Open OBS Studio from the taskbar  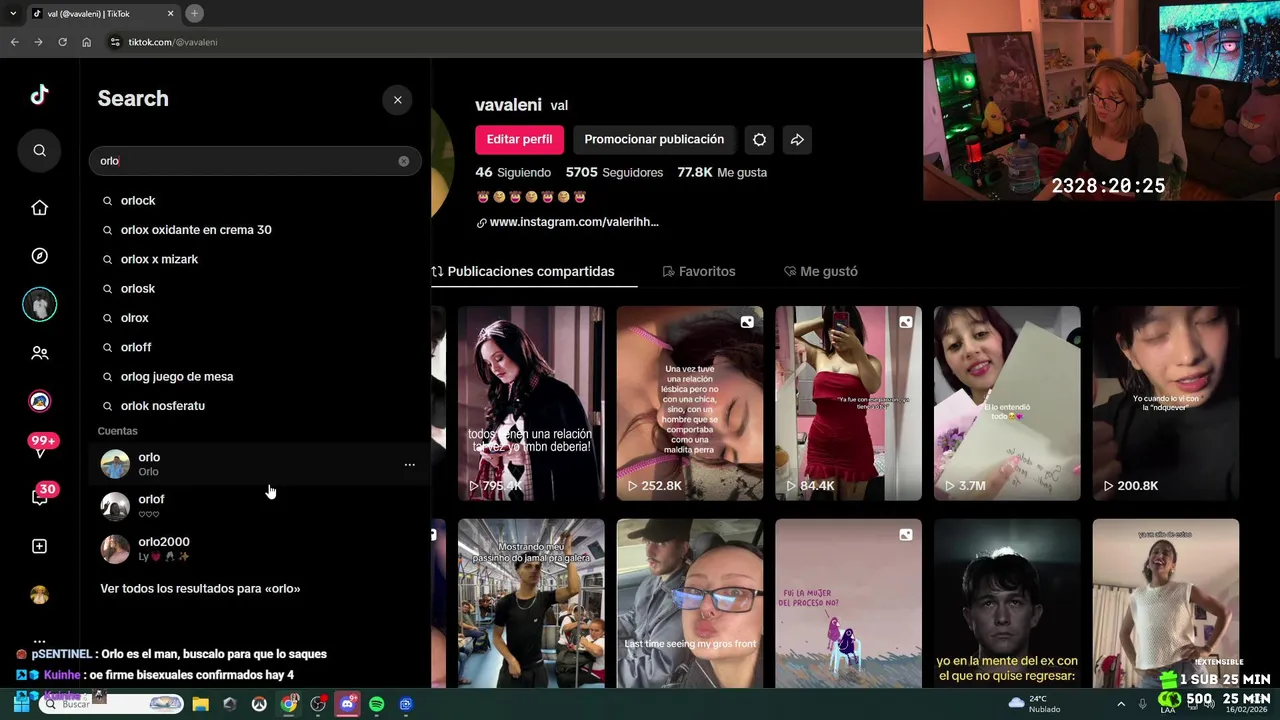coord(318,704)
